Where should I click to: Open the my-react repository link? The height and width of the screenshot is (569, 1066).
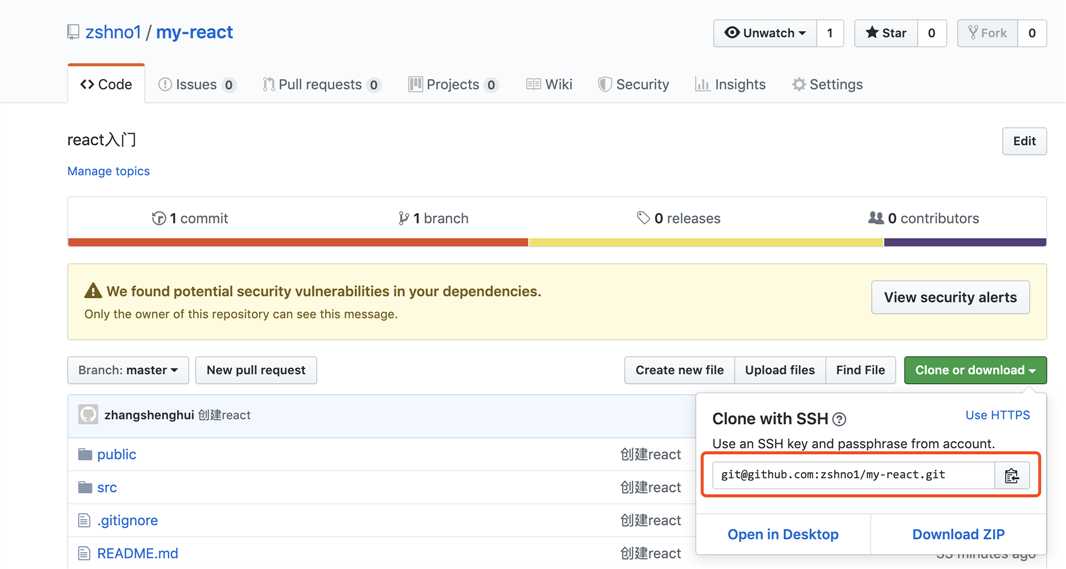194,32
